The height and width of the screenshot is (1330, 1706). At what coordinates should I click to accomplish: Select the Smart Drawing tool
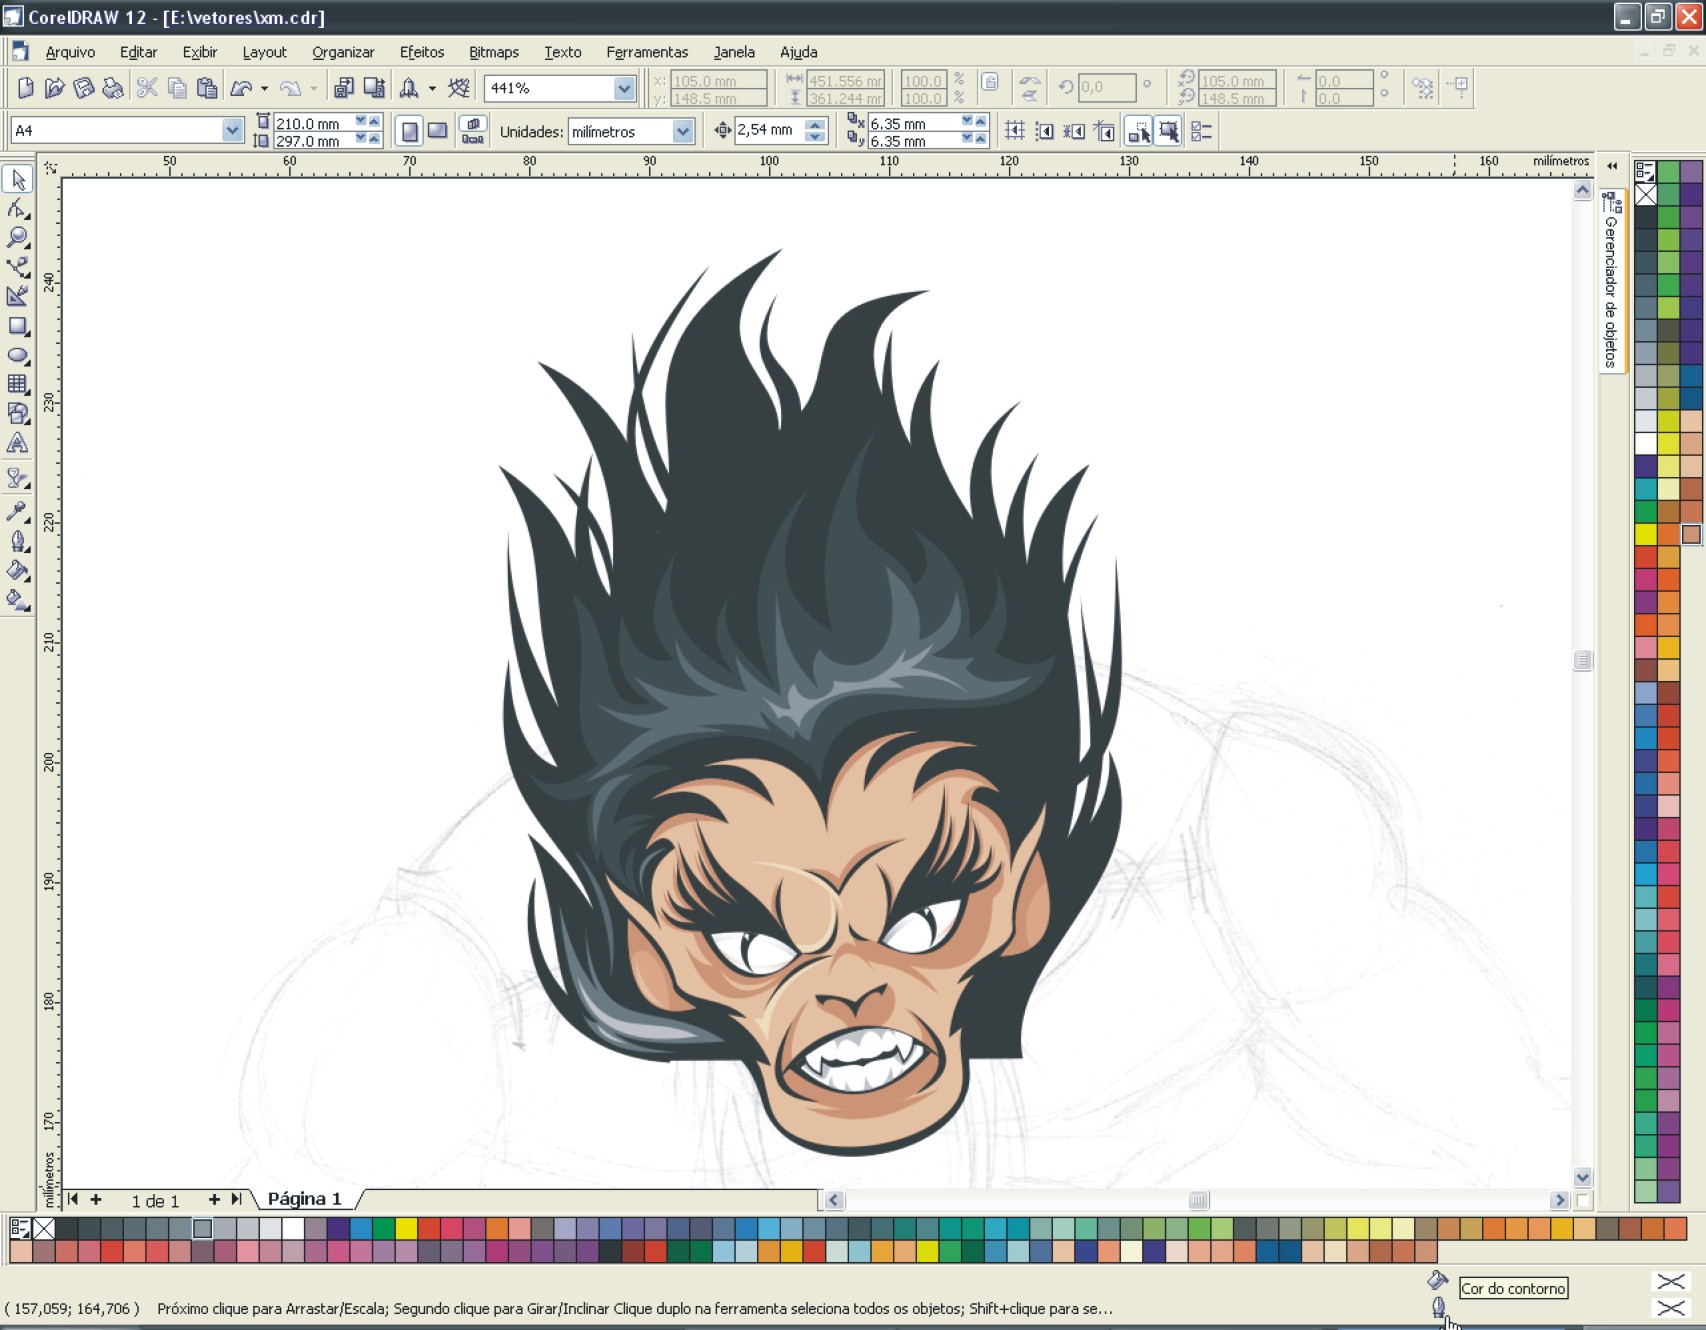pyautogui.click(x=18, y=296)
